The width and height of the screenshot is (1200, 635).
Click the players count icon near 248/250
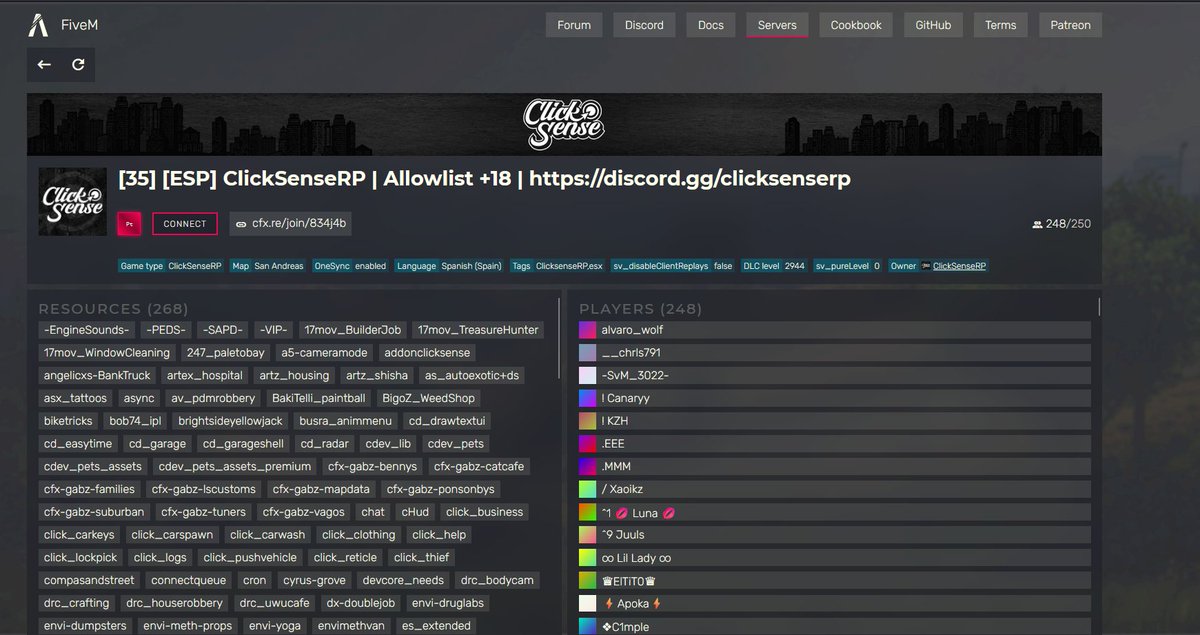[x=1037, y=224]
